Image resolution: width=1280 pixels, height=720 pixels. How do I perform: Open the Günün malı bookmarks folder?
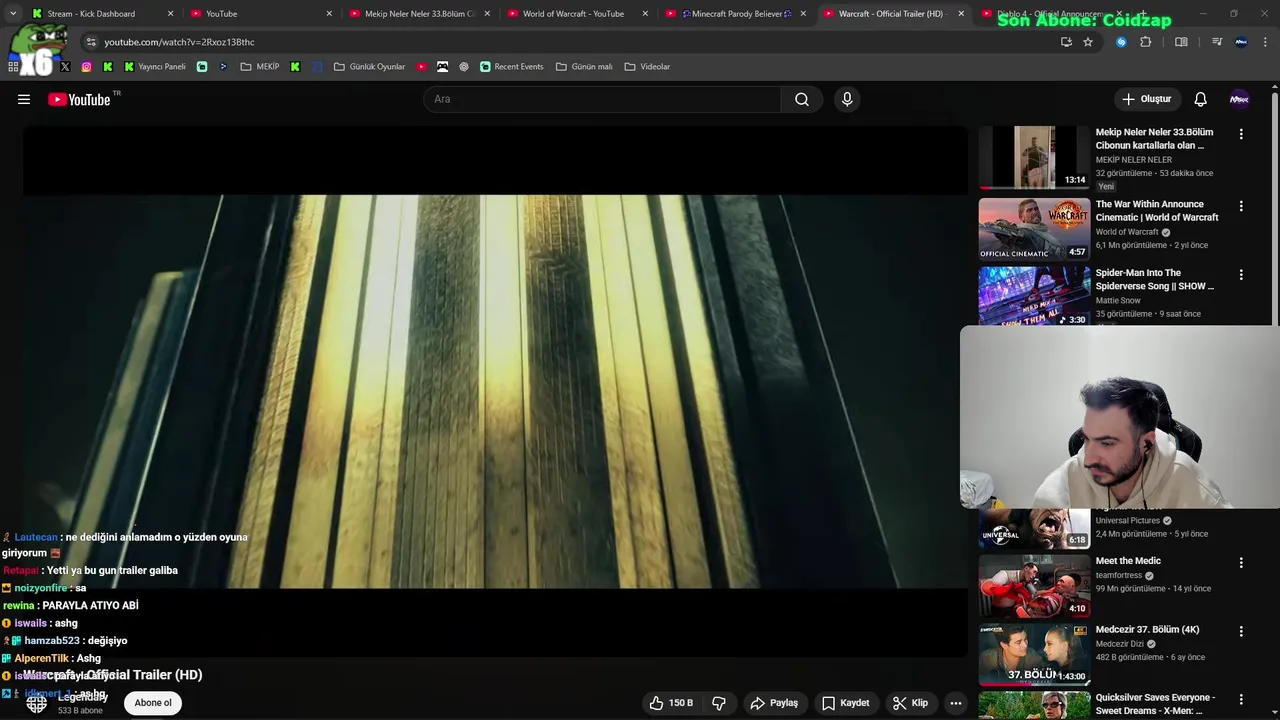click(x=584, y=67)
